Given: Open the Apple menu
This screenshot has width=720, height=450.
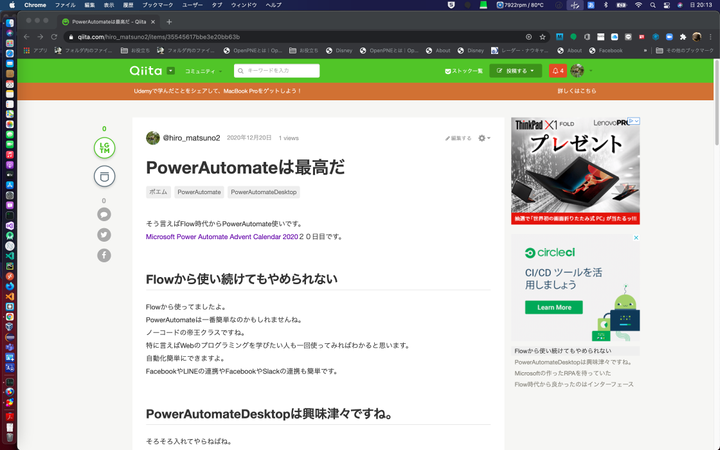Looking at the screenshot, I should coord(12,5).
